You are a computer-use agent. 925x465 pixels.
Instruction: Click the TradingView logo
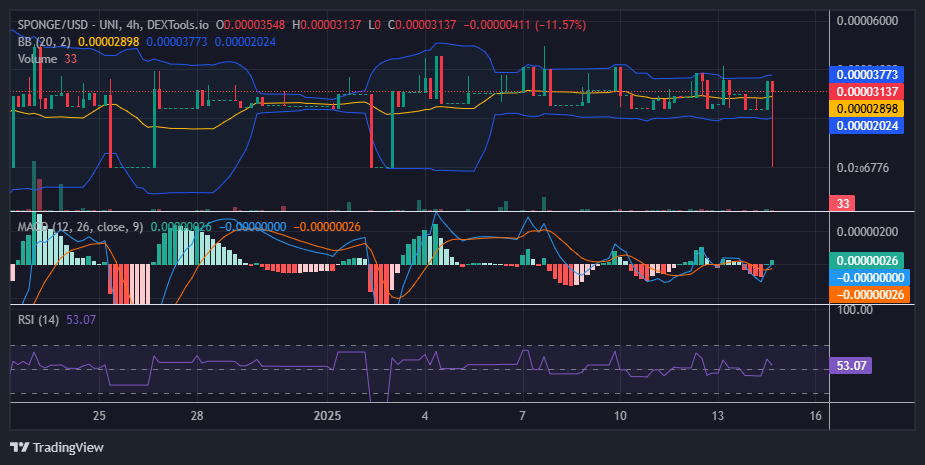57,447
